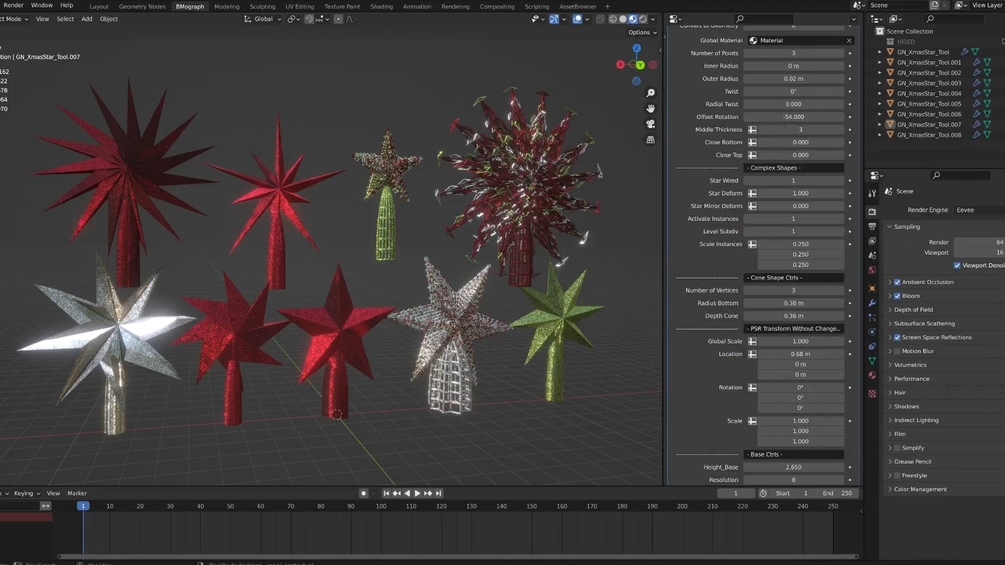Select material preview shading mode

pyautogui.click(x=633, y=19)
